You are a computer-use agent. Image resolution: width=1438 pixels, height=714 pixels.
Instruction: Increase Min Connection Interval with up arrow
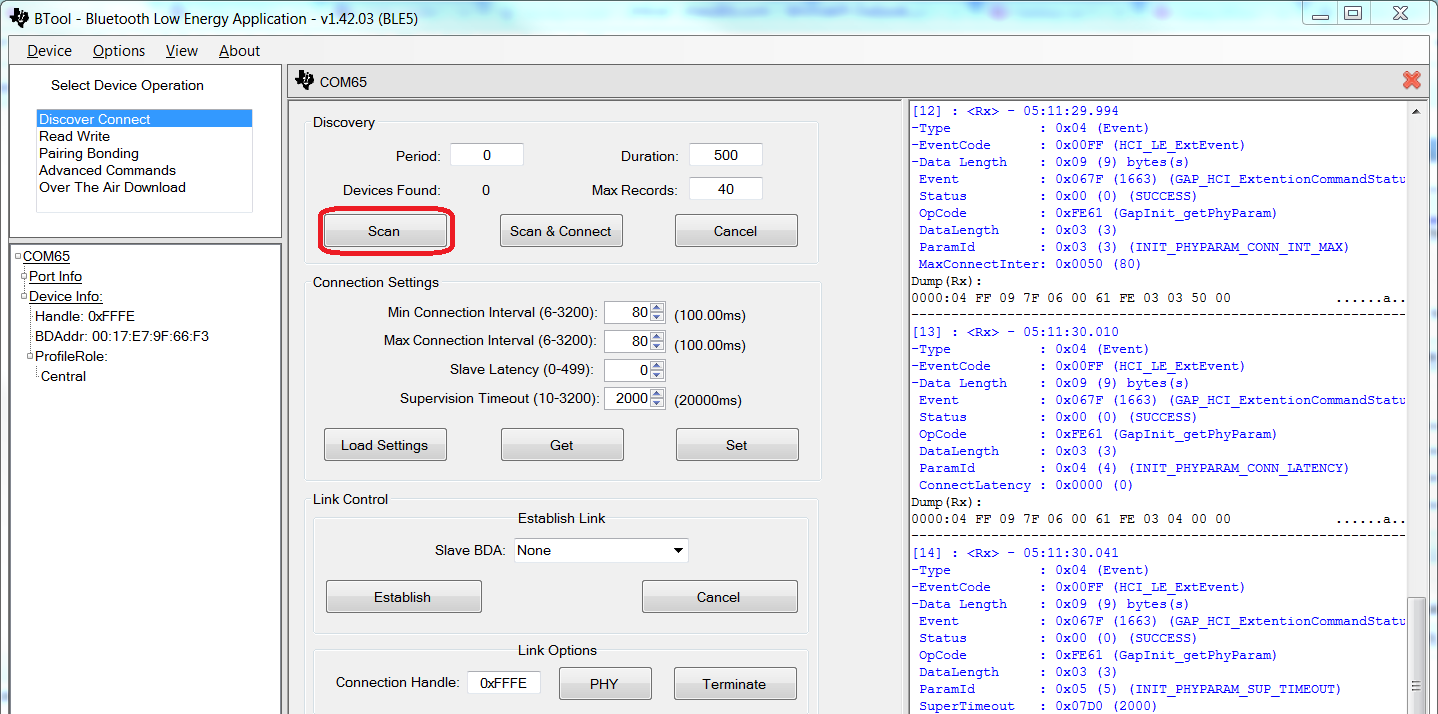coord(657,309)
